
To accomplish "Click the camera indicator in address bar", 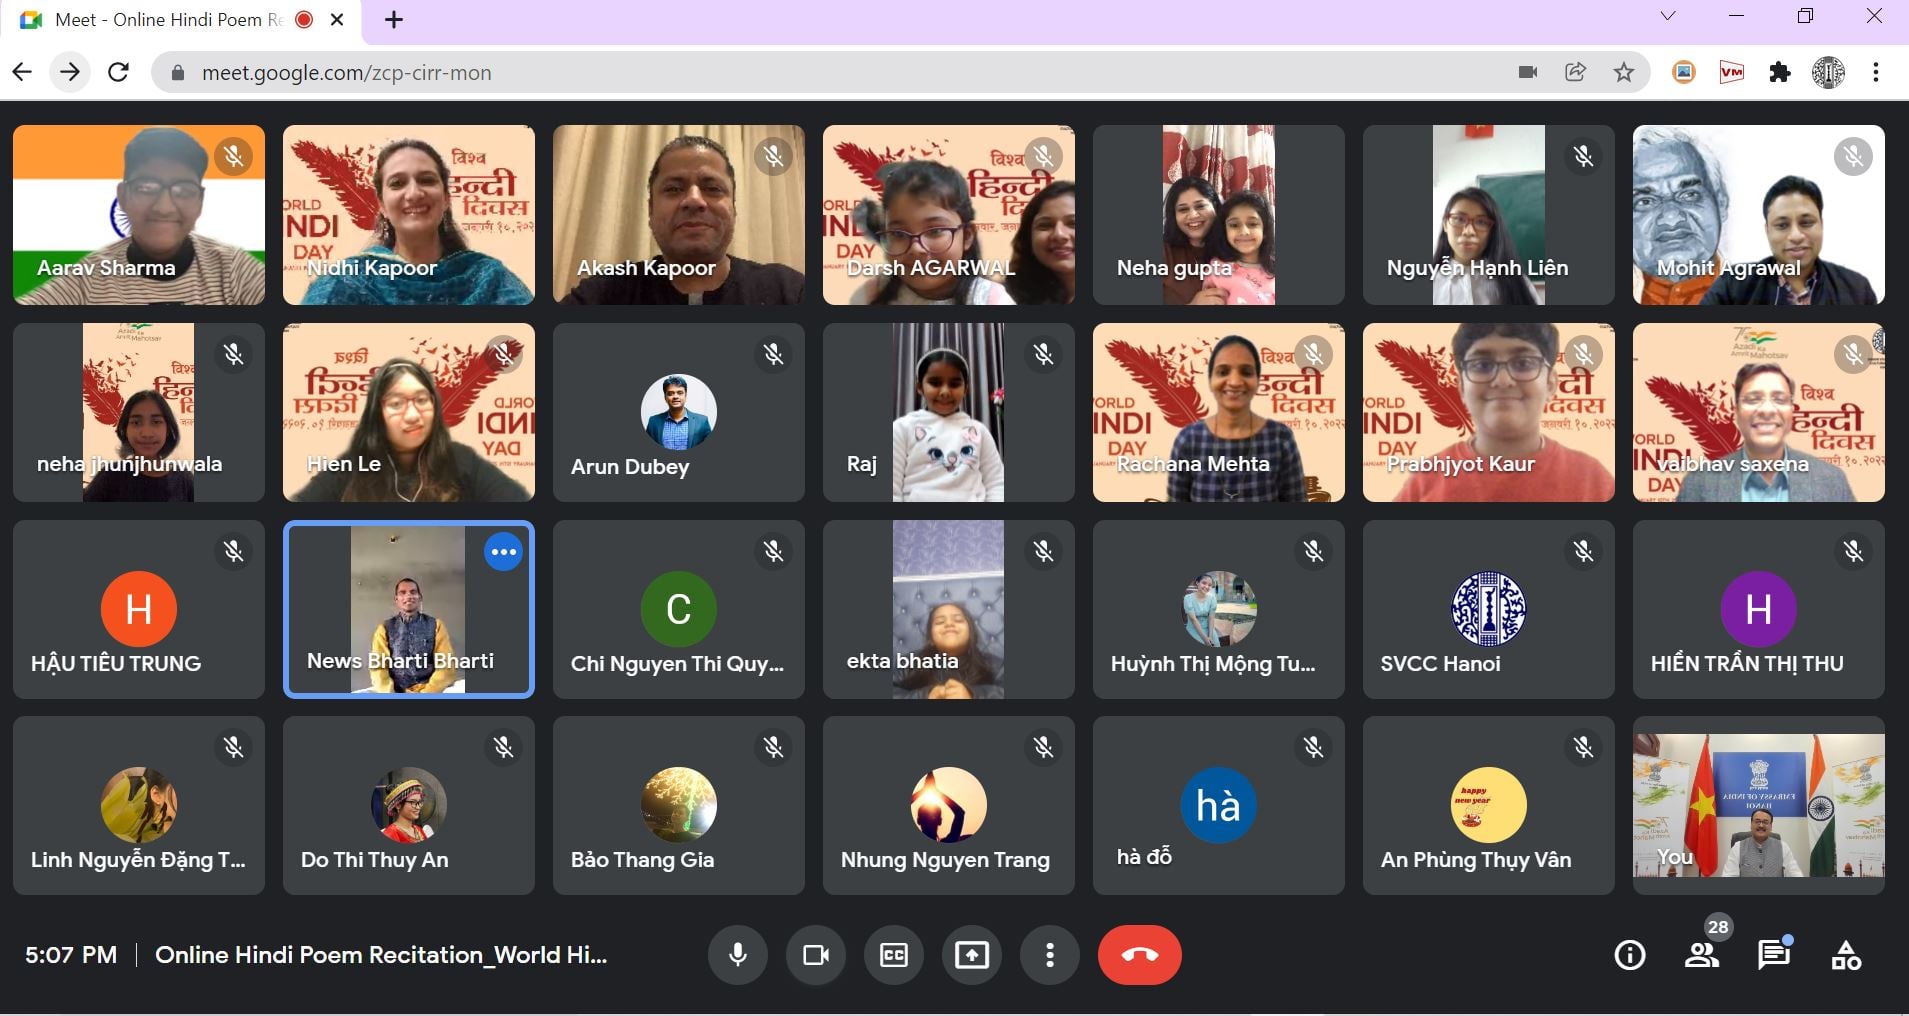I will point(1527,72).
